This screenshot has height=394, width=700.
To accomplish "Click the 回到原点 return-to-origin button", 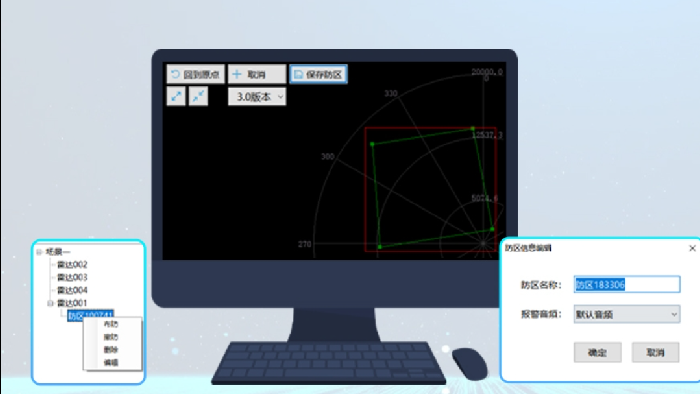I will [196, 74].
